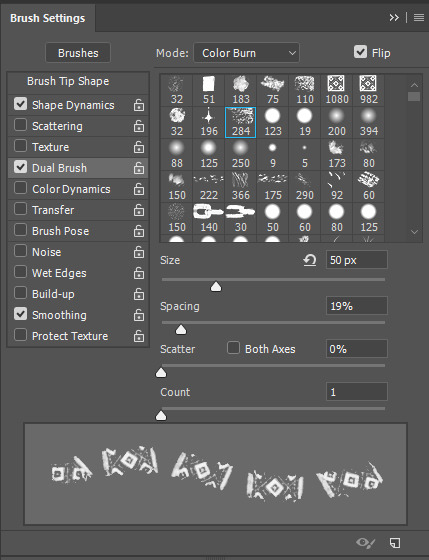
Task: Click the lock icon beside Shape Dynamics
Action: [x=139, y=105]
